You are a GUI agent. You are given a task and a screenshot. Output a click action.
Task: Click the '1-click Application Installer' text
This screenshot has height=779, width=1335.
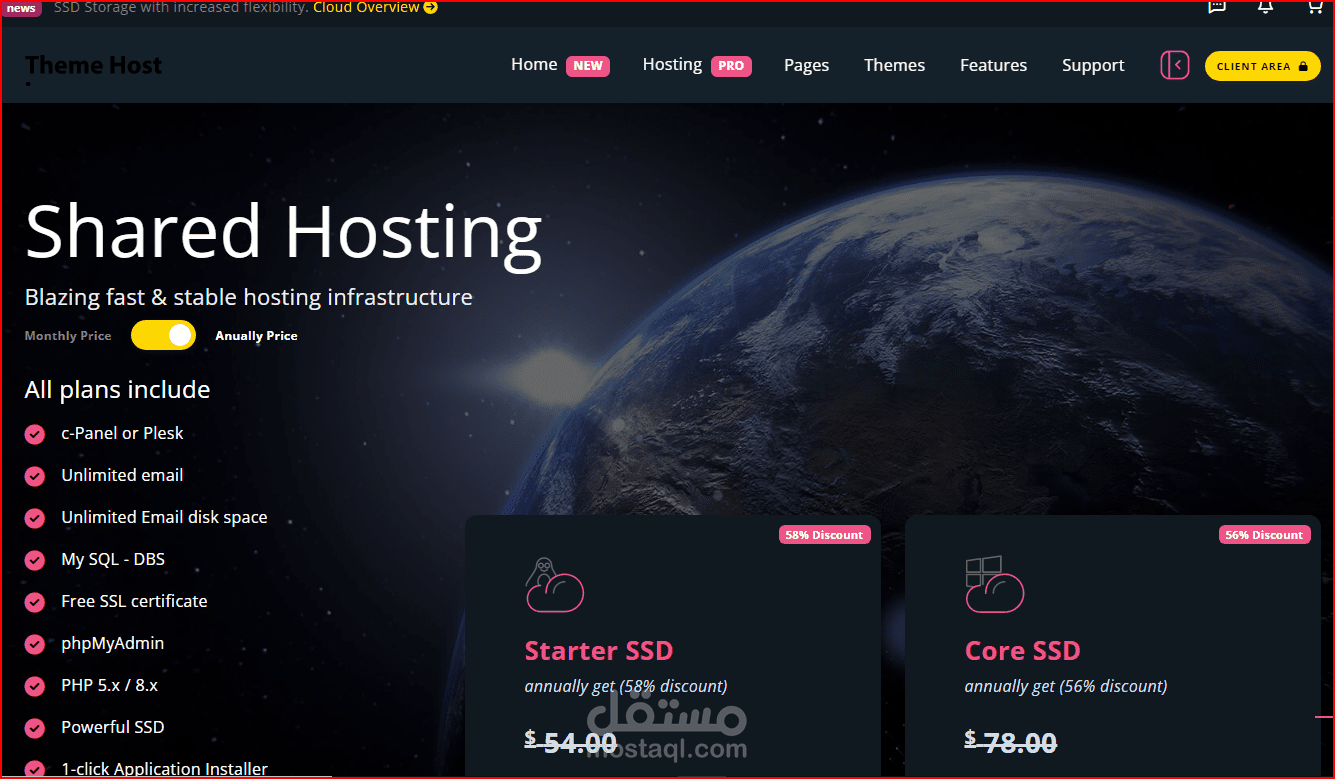(x=164, y=769)
